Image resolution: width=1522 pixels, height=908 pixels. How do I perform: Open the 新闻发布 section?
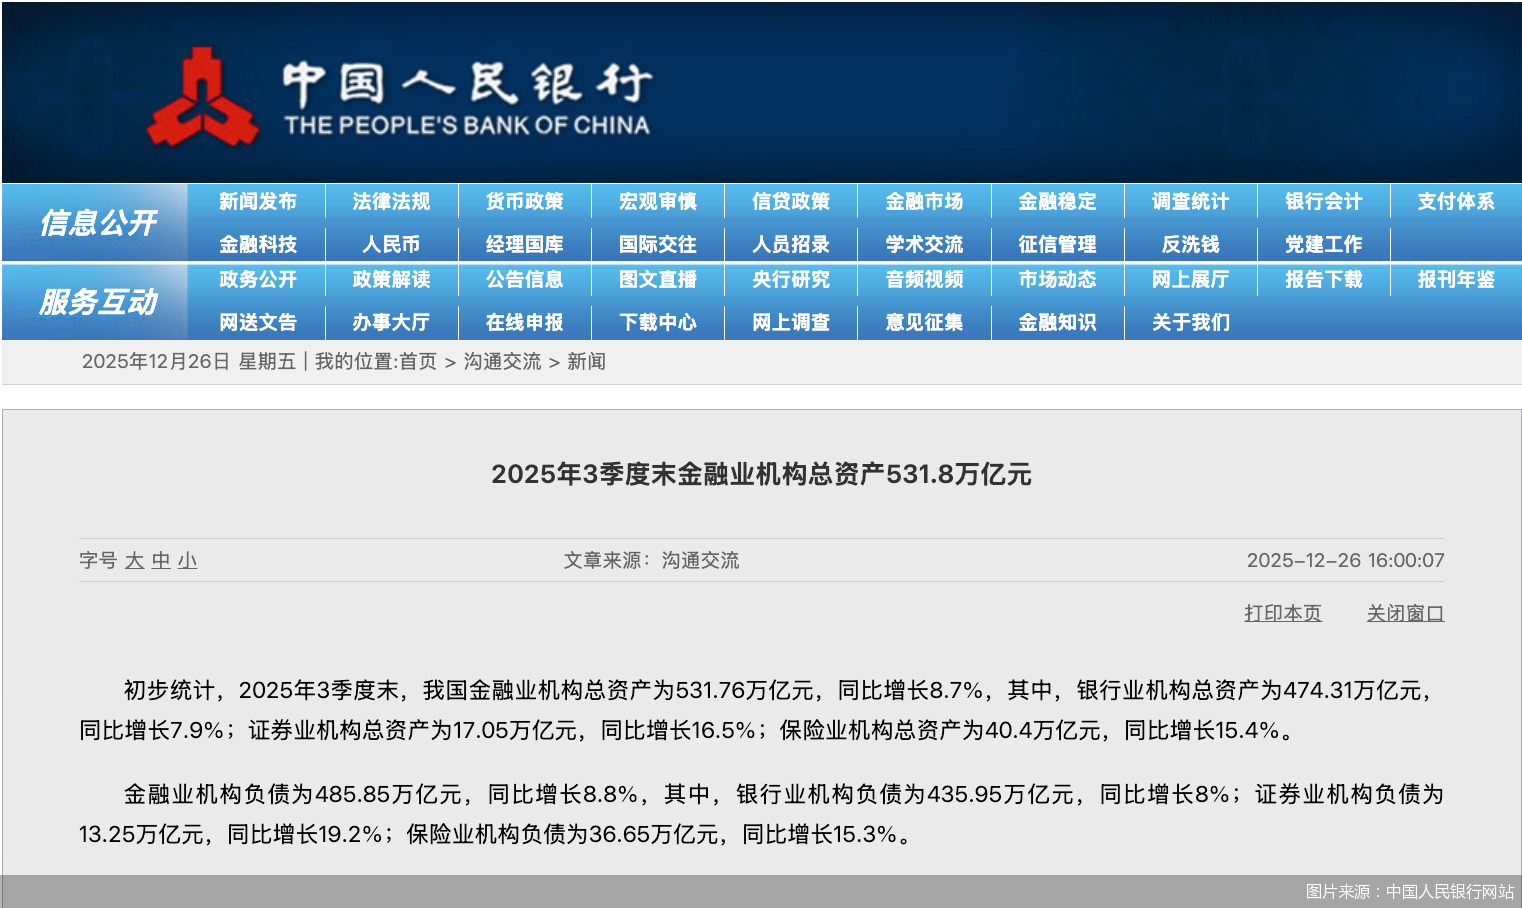258,200
